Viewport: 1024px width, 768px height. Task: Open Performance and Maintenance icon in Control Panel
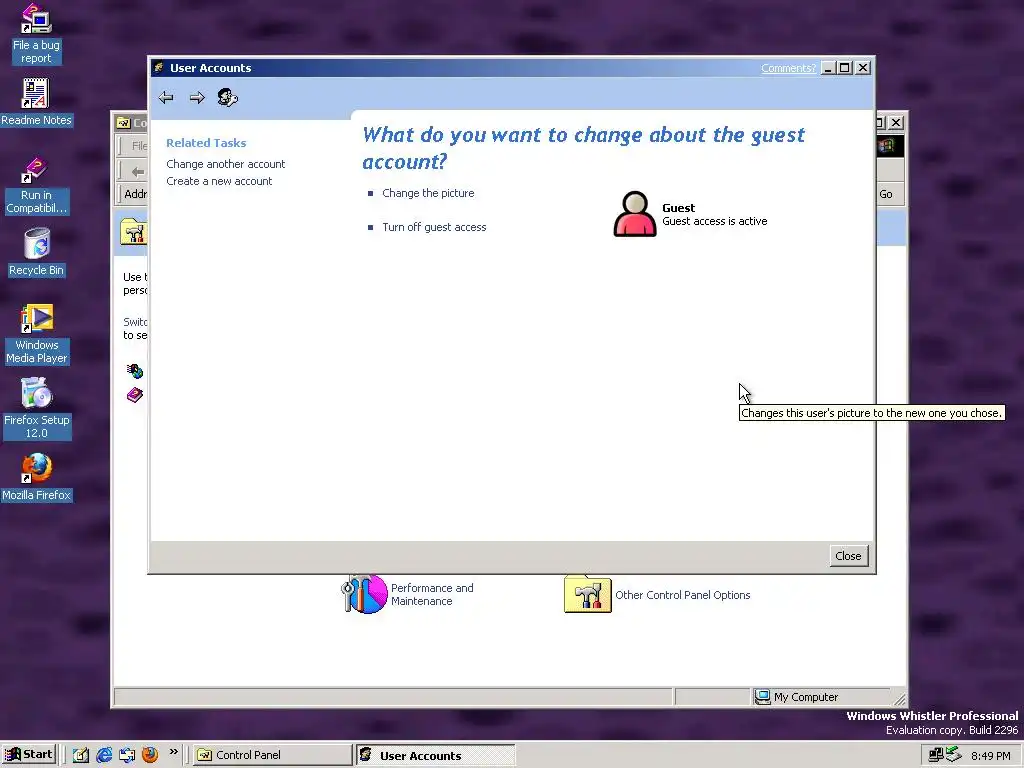click(x=364, y=594)
